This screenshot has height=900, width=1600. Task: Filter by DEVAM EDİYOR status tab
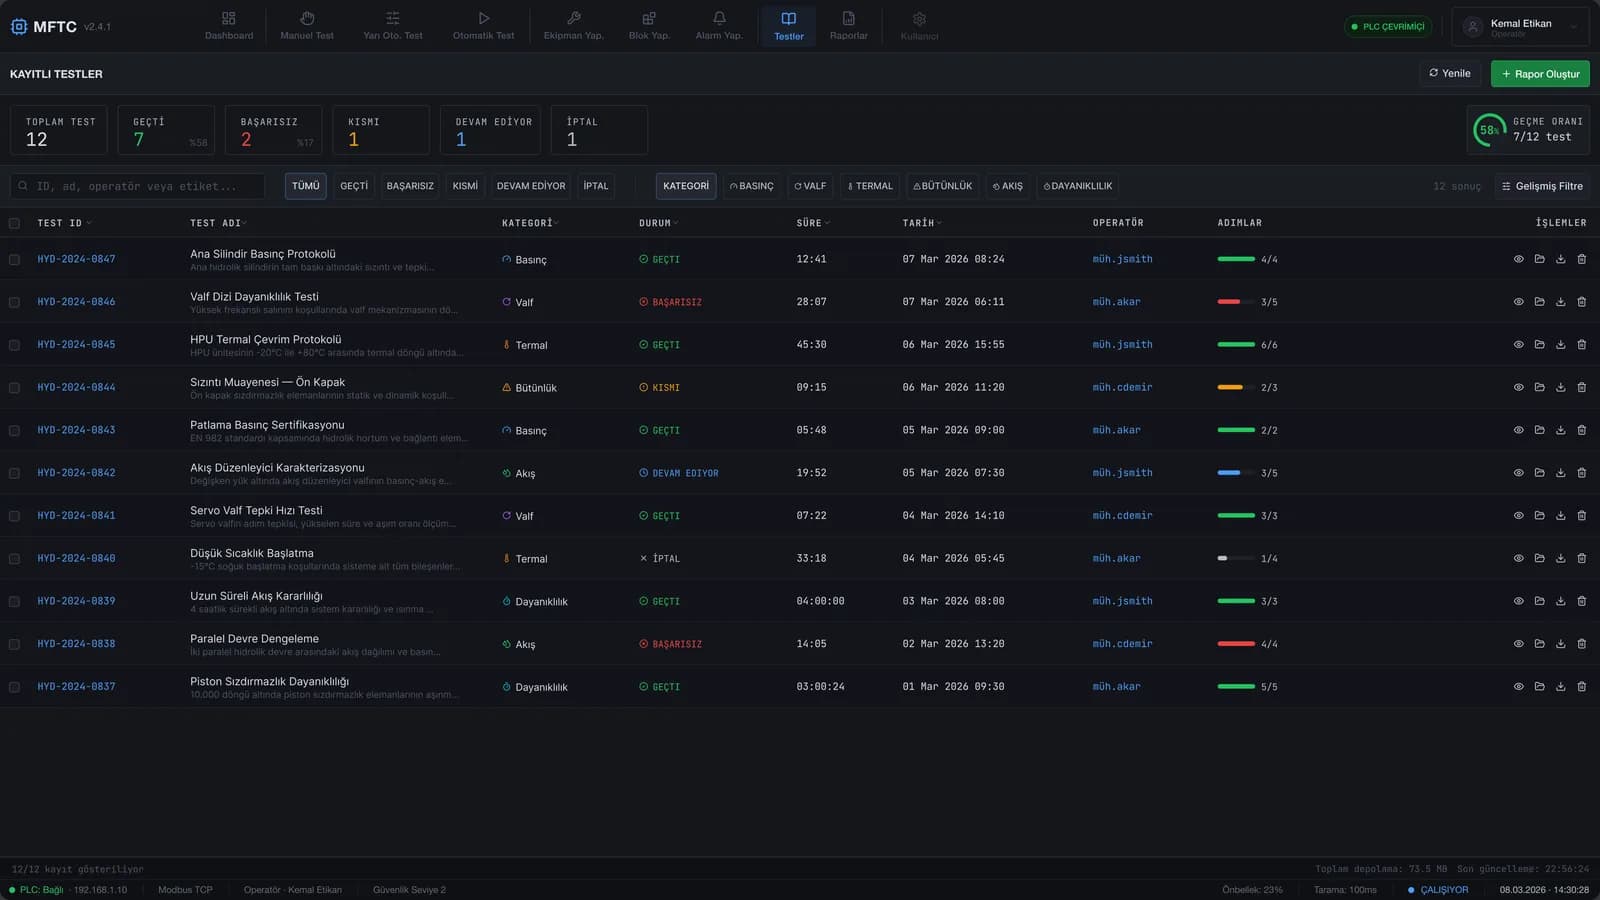pyautogui.click(x=531, y=186)
